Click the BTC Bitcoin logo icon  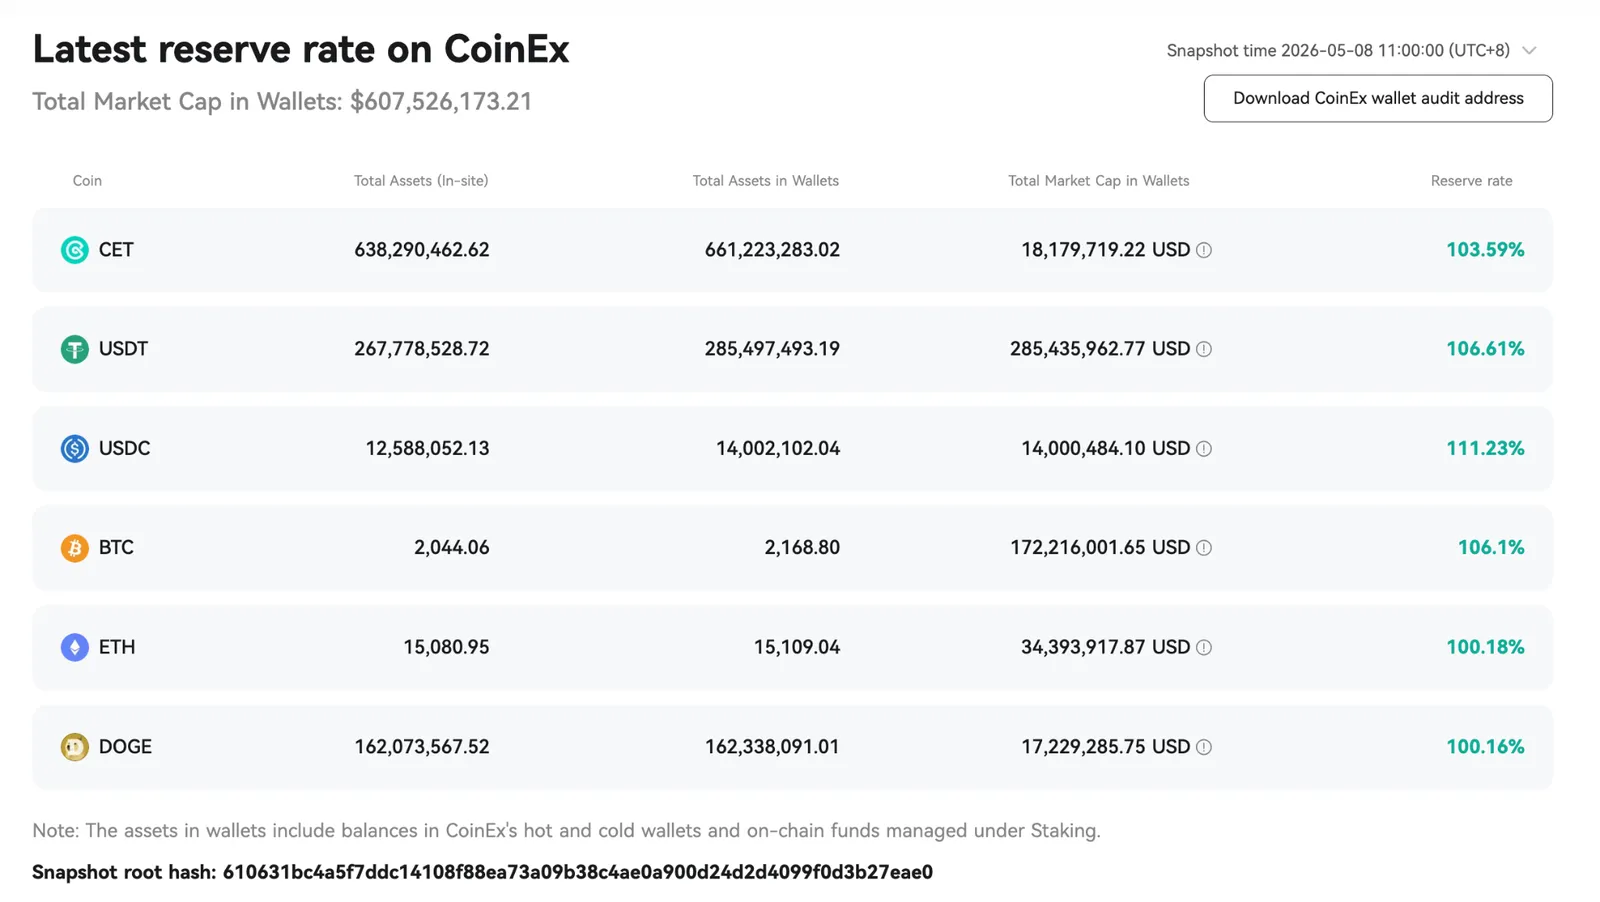point(74,548)
